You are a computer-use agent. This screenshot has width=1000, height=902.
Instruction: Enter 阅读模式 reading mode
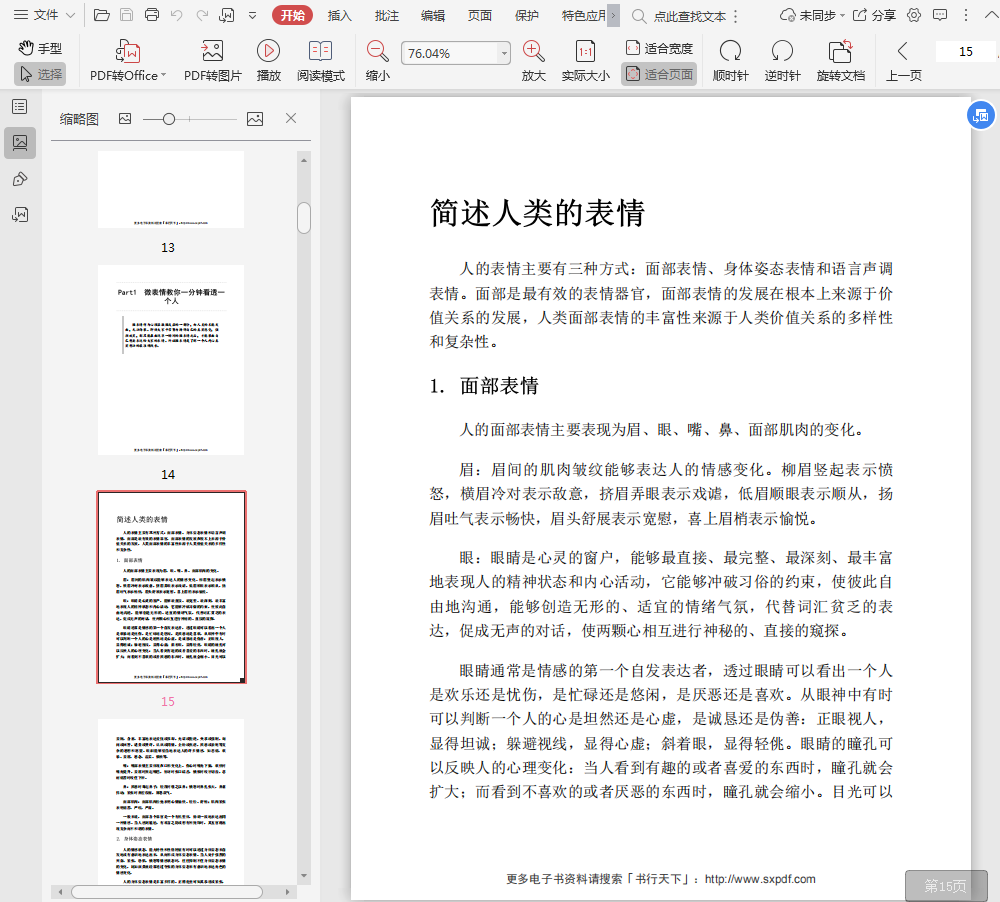coord(320,52)
